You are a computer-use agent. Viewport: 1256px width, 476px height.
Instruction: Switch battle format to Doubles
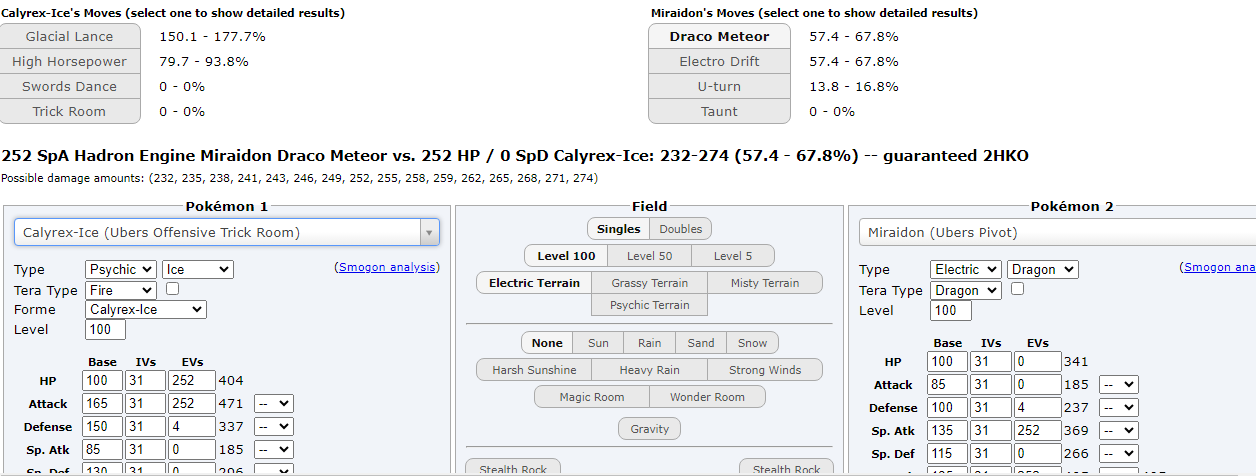click(x=681, y=229)
